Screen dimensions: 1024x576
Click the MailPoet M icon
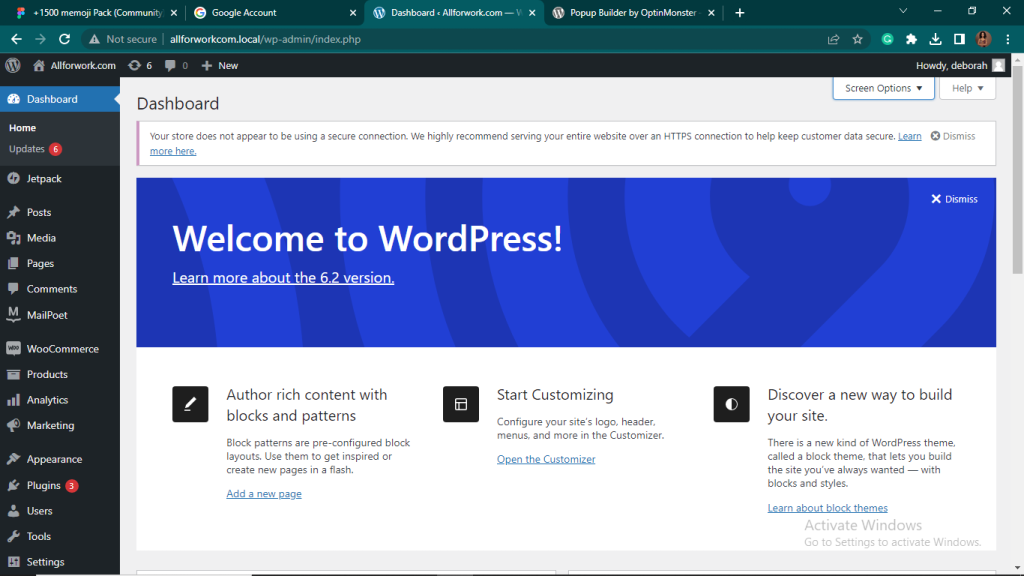click(14, 314)
